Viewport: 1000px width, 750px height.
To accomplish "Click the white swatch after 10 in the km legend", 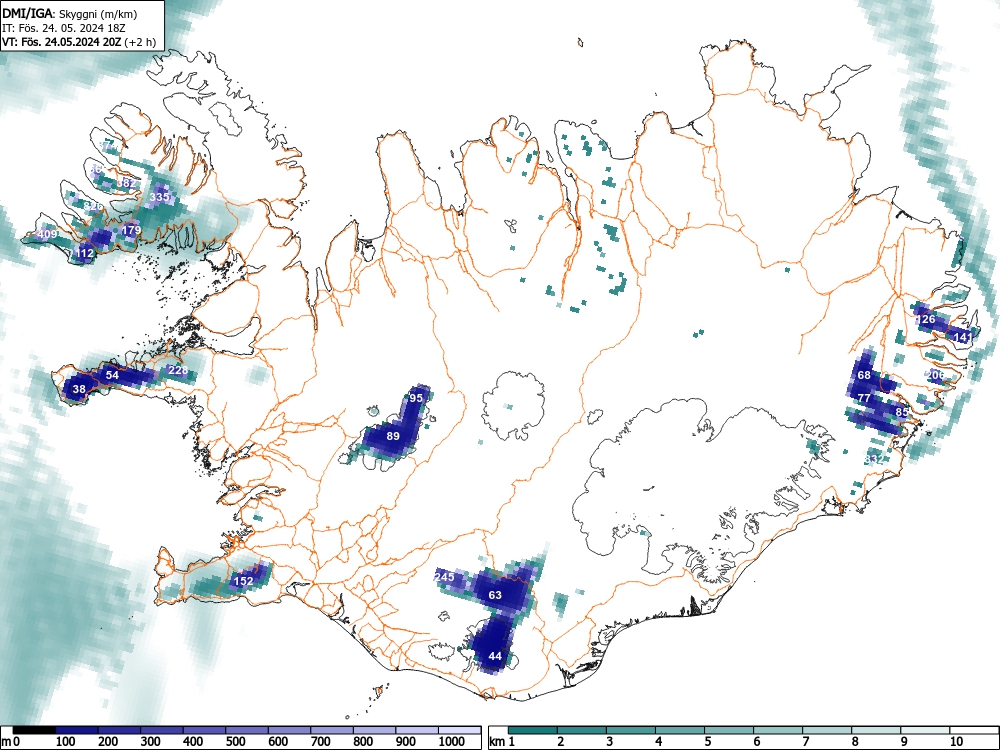I will pos(974,730).
